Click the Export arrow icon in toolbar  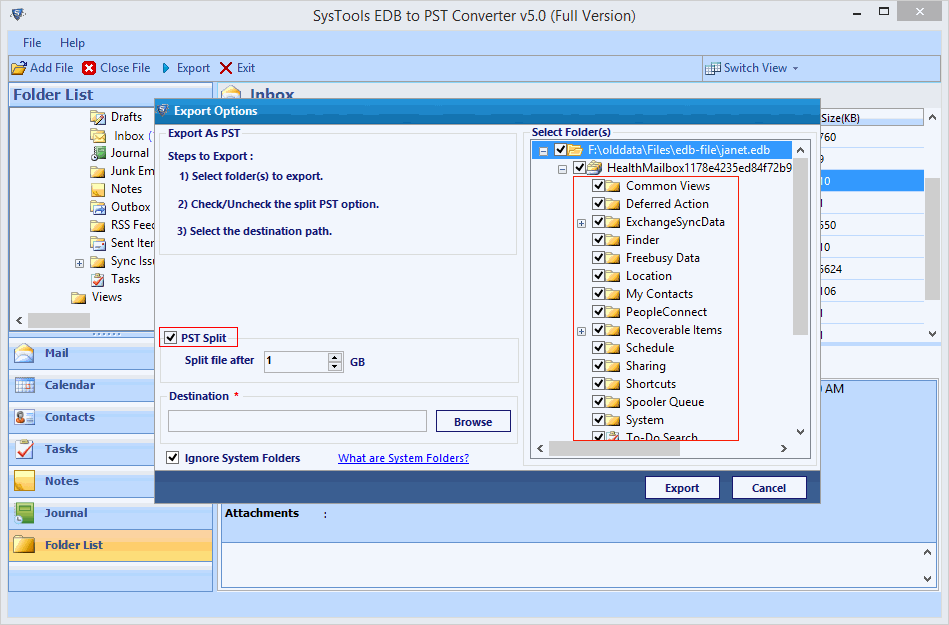(166, 68)
